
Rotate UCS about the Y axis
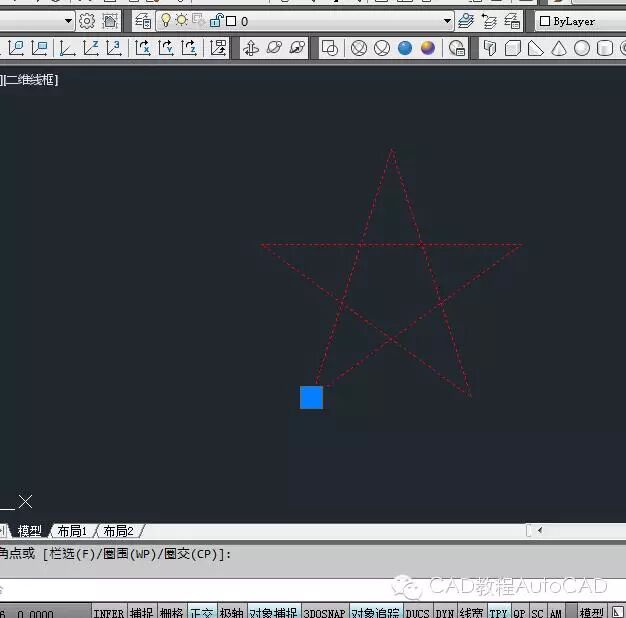166,48
